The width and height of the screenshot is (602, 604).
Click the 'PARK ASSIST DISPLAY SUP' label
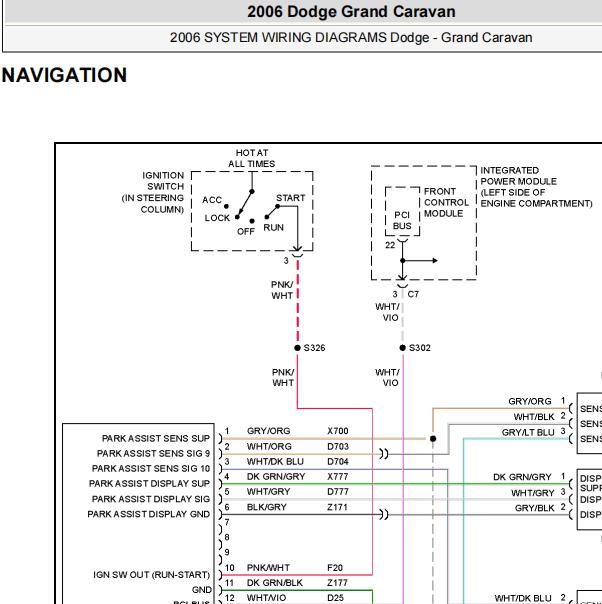point(149,483)
